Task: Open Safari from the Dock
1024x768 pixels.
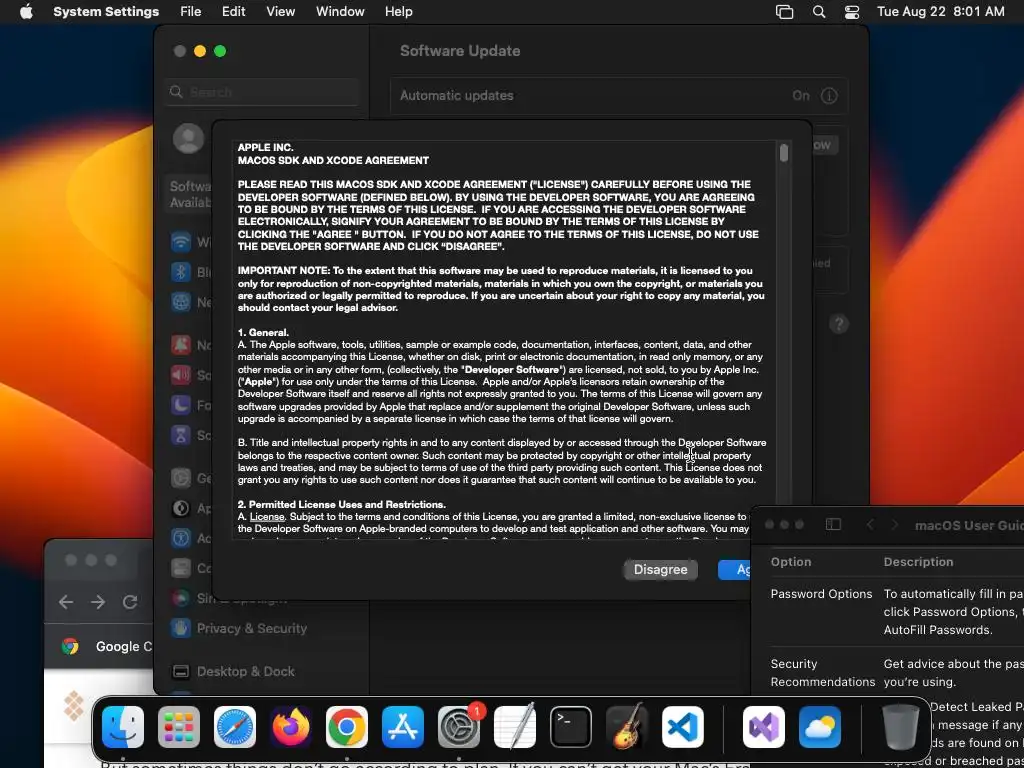Action: pyautogui.click(x=235, y=727)
